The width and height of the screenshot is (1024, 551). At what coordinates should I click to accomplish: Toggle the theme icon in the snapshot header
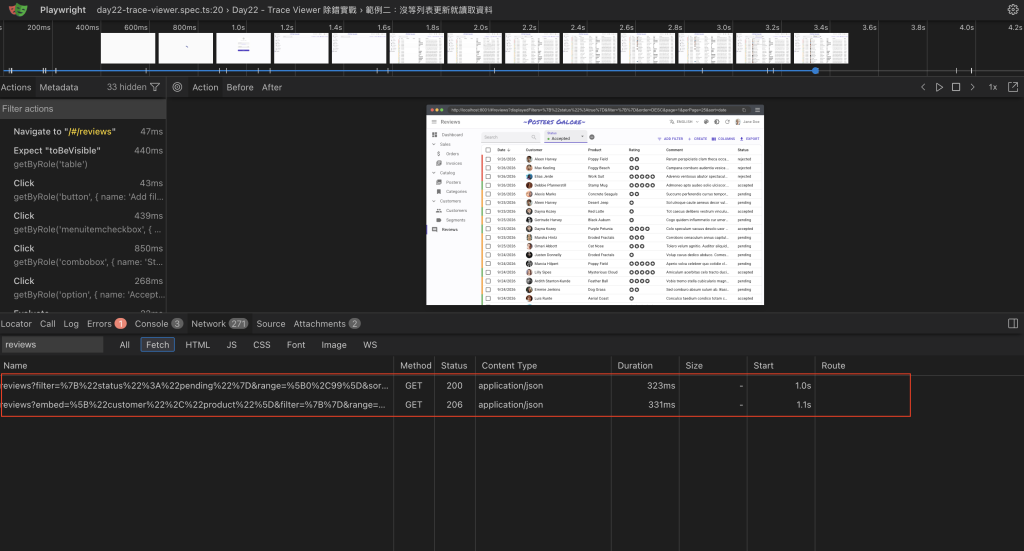click(716, 121)
